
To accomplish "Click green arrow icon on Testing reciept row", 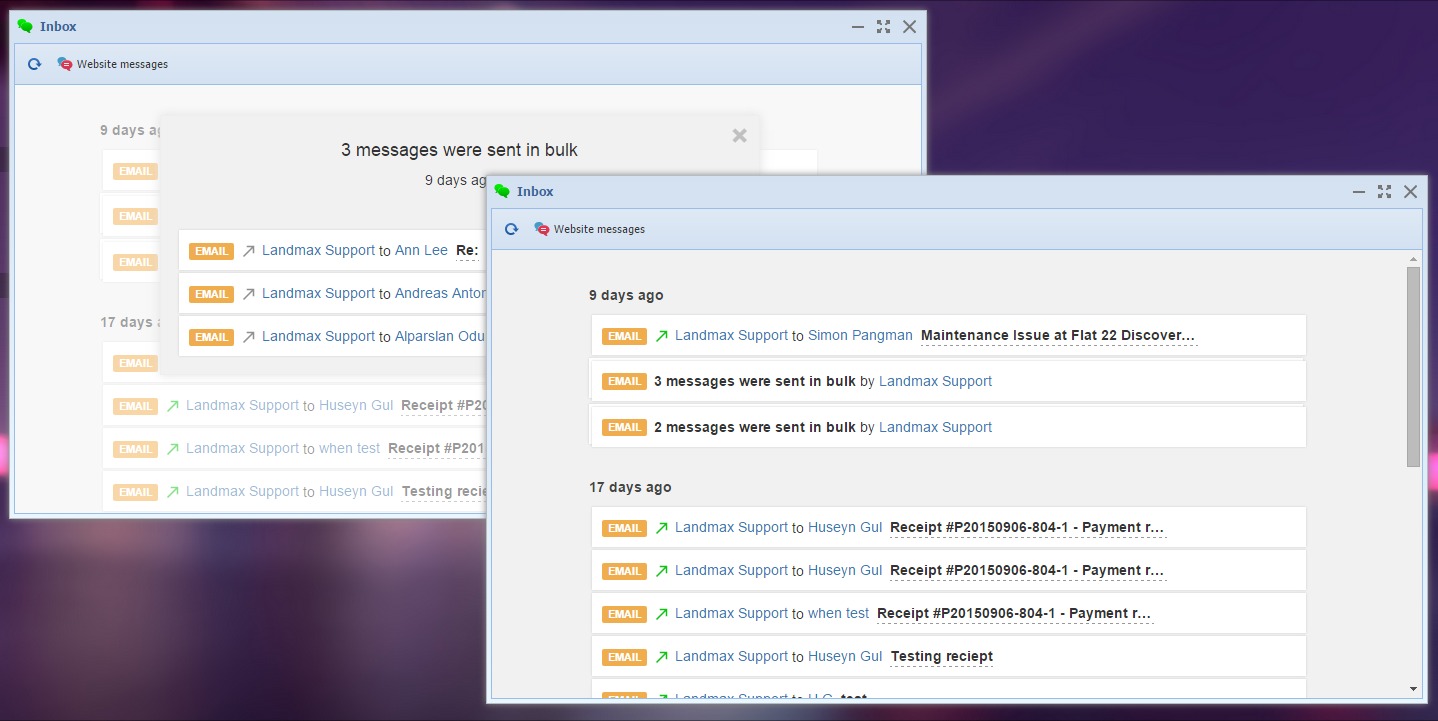I will coord(661,657).
